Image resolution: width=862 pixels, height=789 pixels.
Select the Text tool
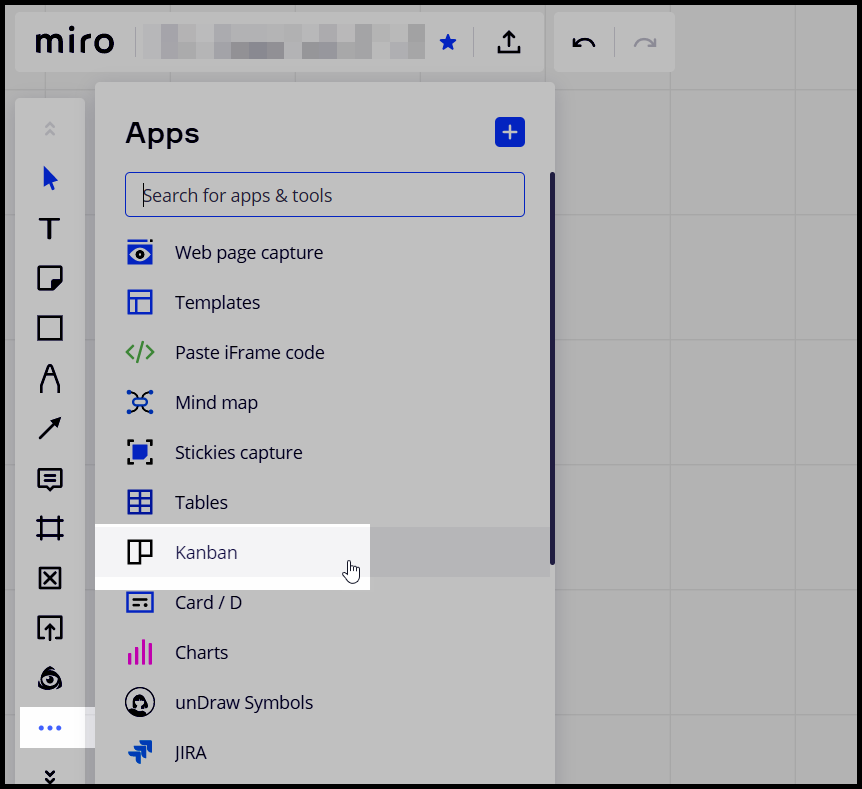(49, 228)
